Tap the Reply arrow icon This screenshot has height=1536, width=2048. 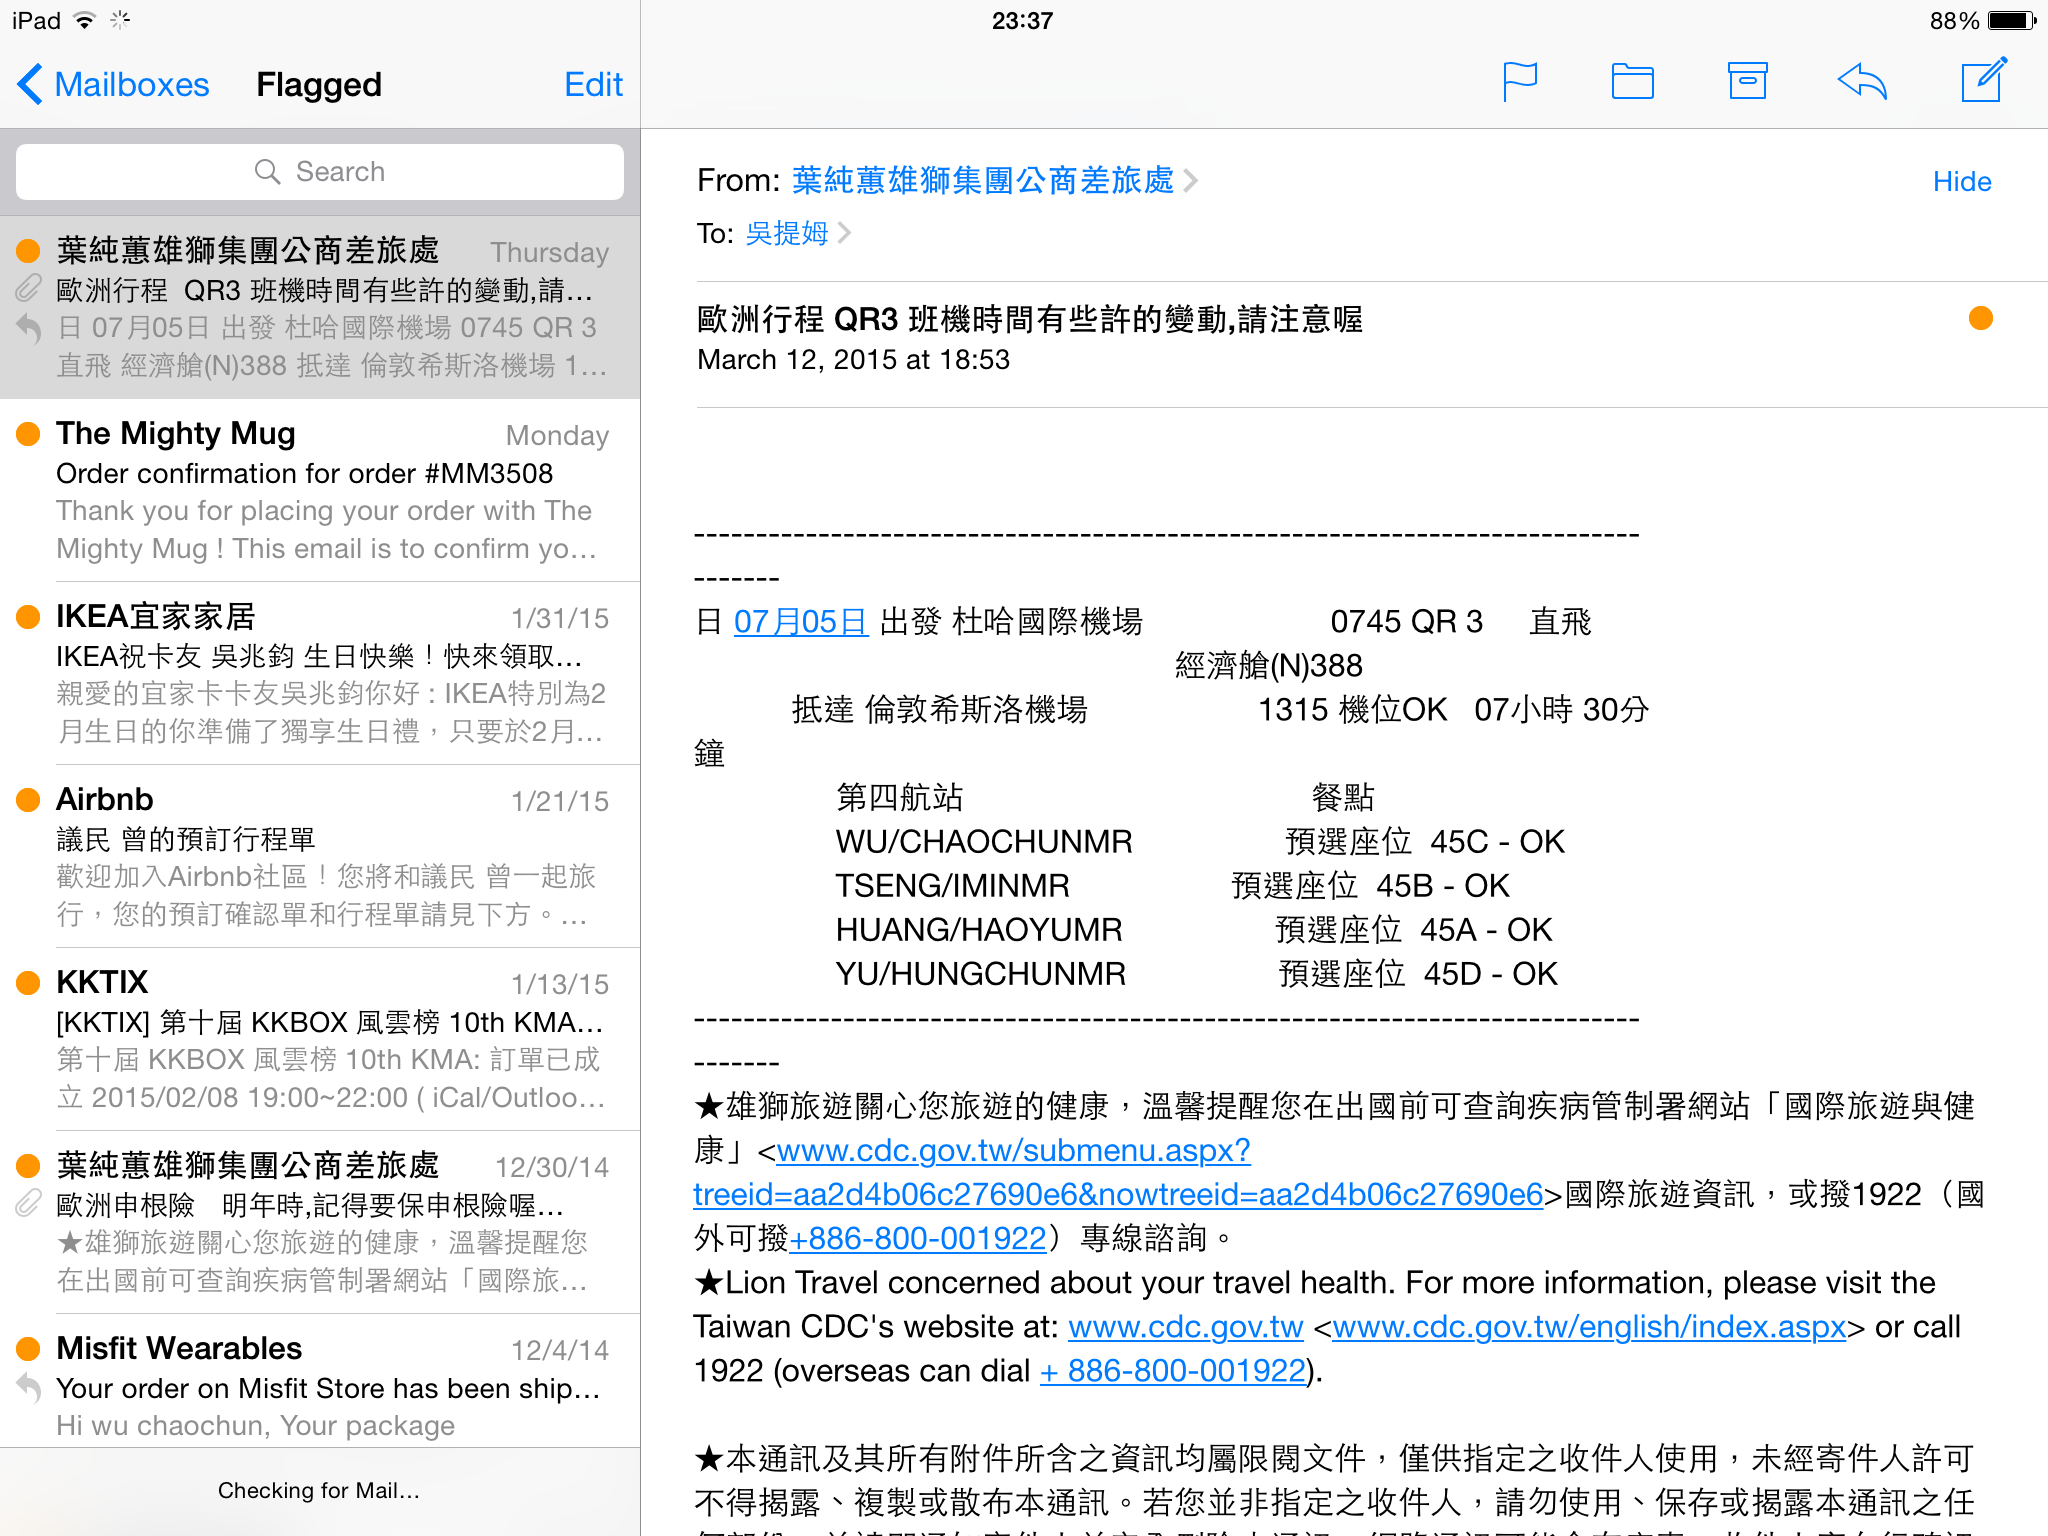click(1862, 82)
